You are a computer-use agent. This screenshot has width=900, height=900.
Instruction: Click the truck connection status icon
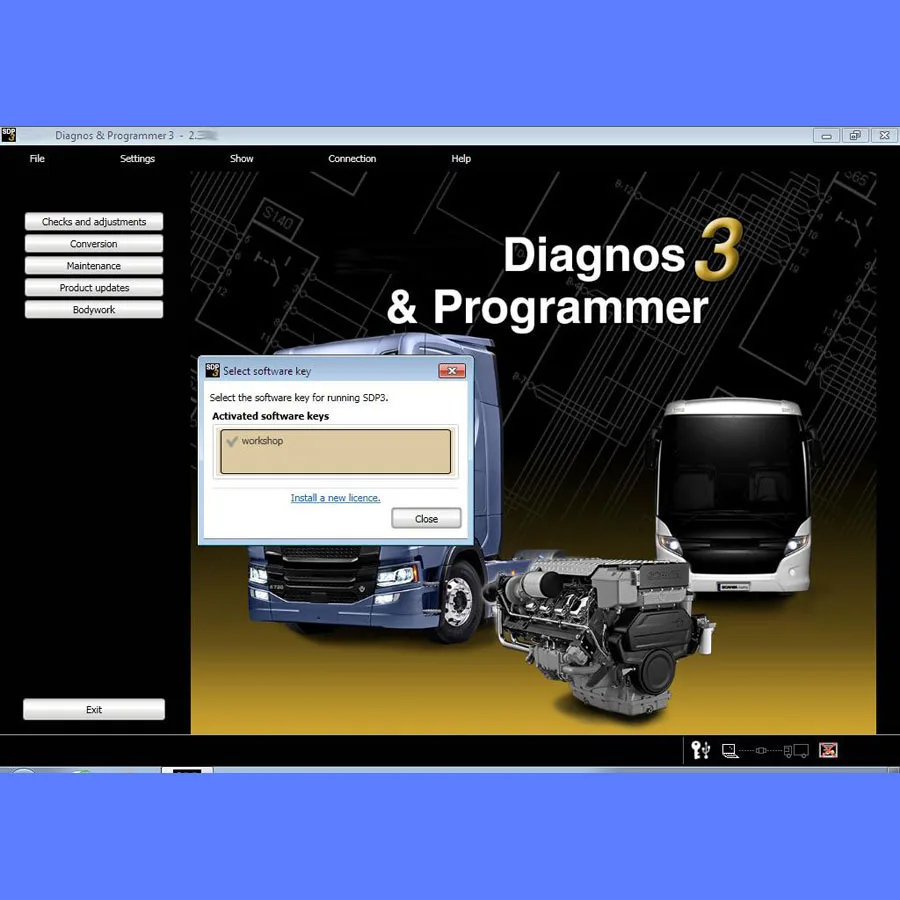796,750
